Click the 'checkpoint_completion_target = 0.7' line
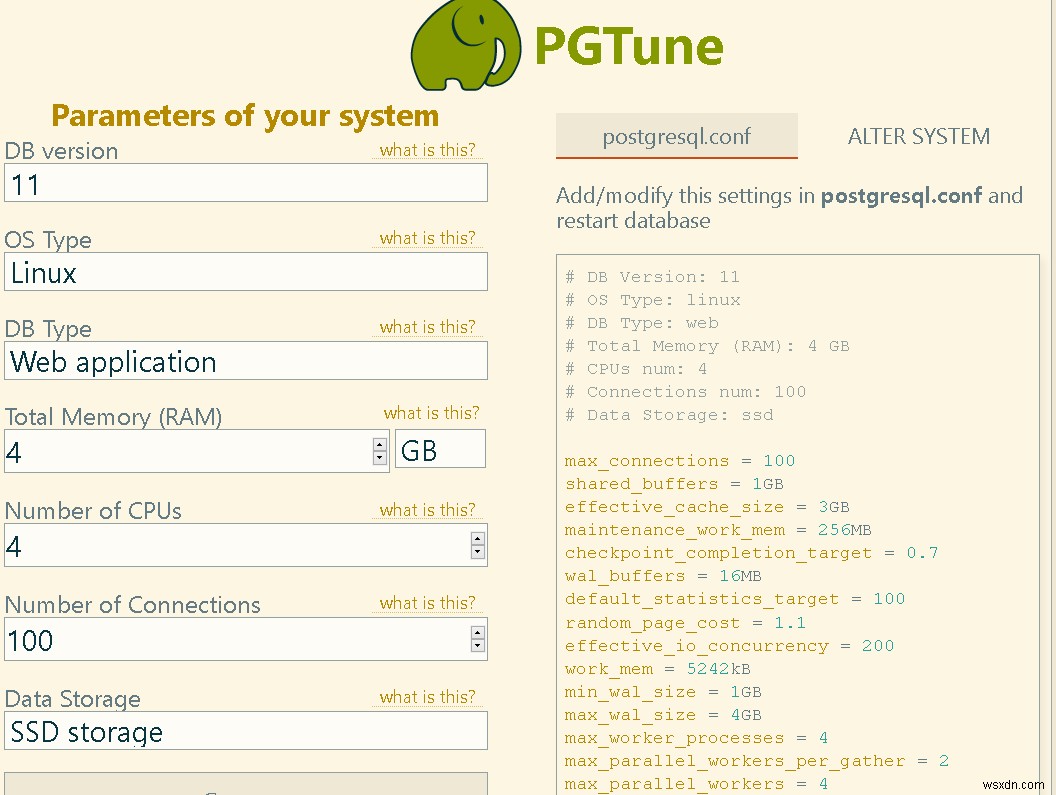The height and width of the screenshot is (795, 1056). [752, 553]
